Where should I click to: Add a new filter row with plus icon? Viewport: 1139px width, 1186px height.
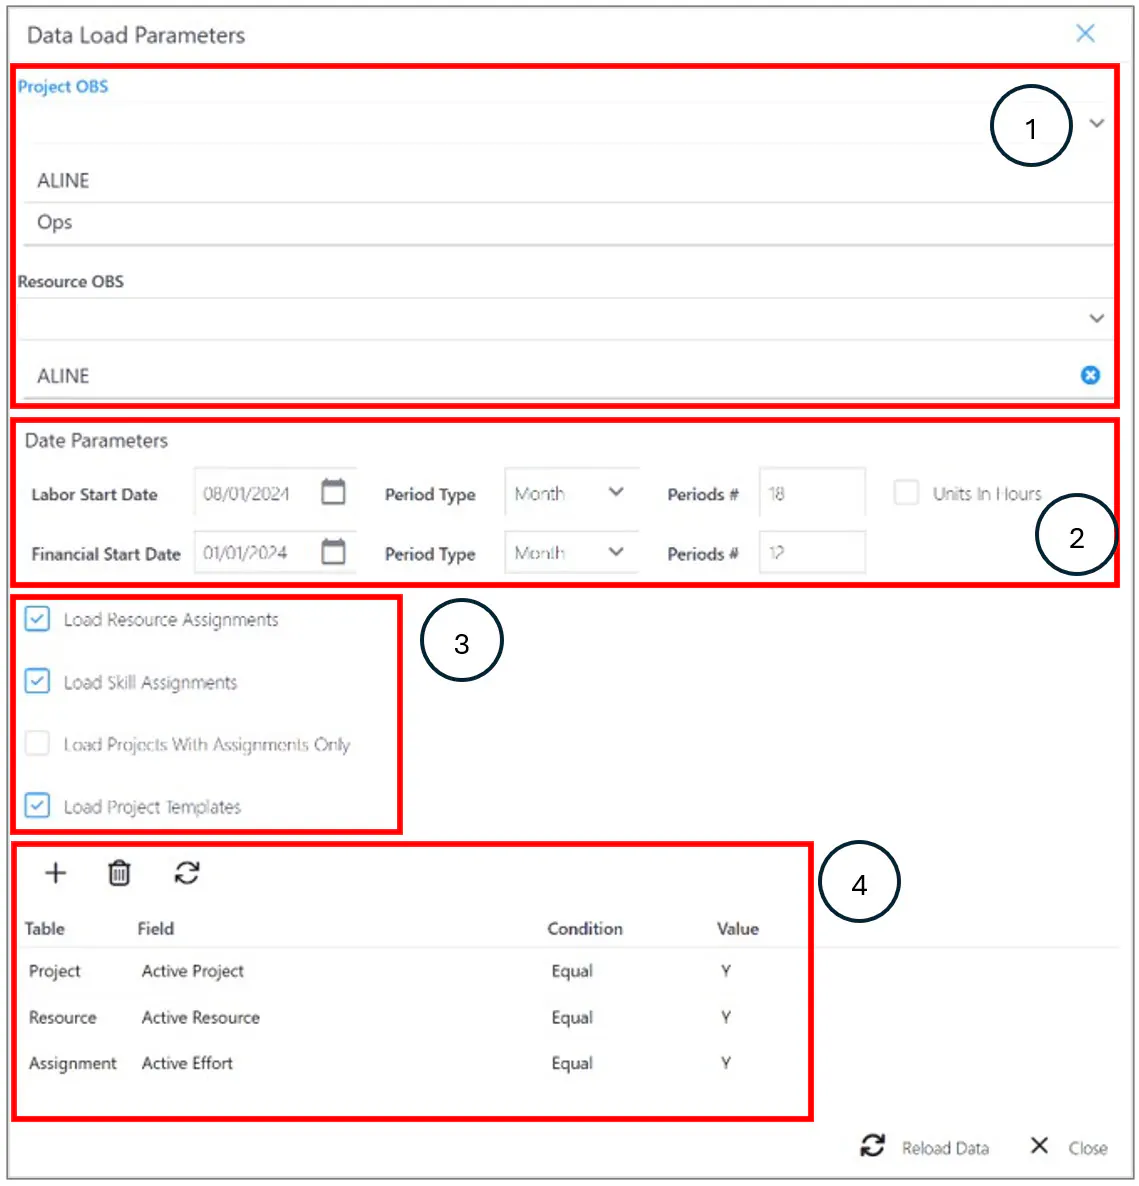click(x=55, y=873)
